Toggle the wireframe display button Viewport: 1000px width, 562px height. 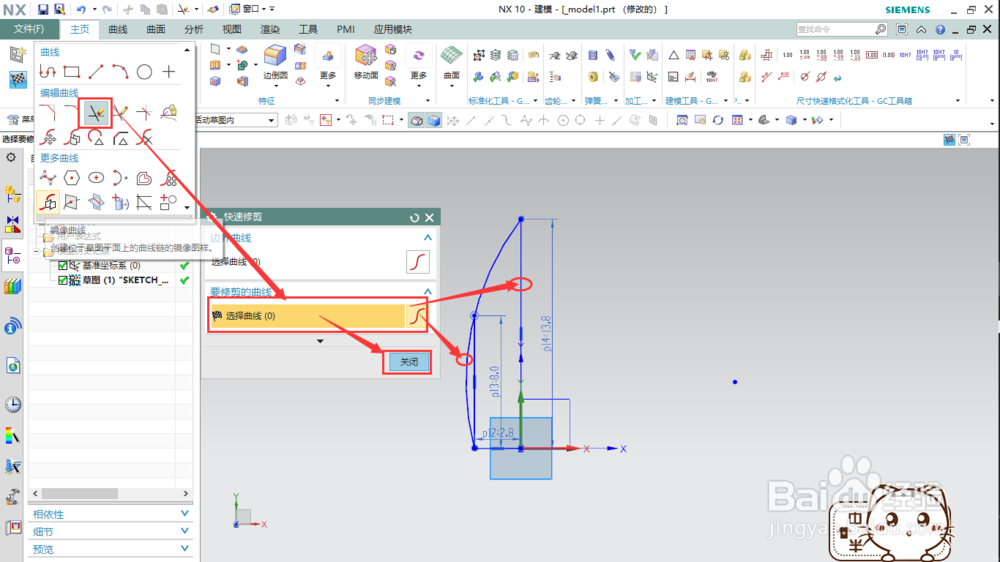click(x=416, y=120)
